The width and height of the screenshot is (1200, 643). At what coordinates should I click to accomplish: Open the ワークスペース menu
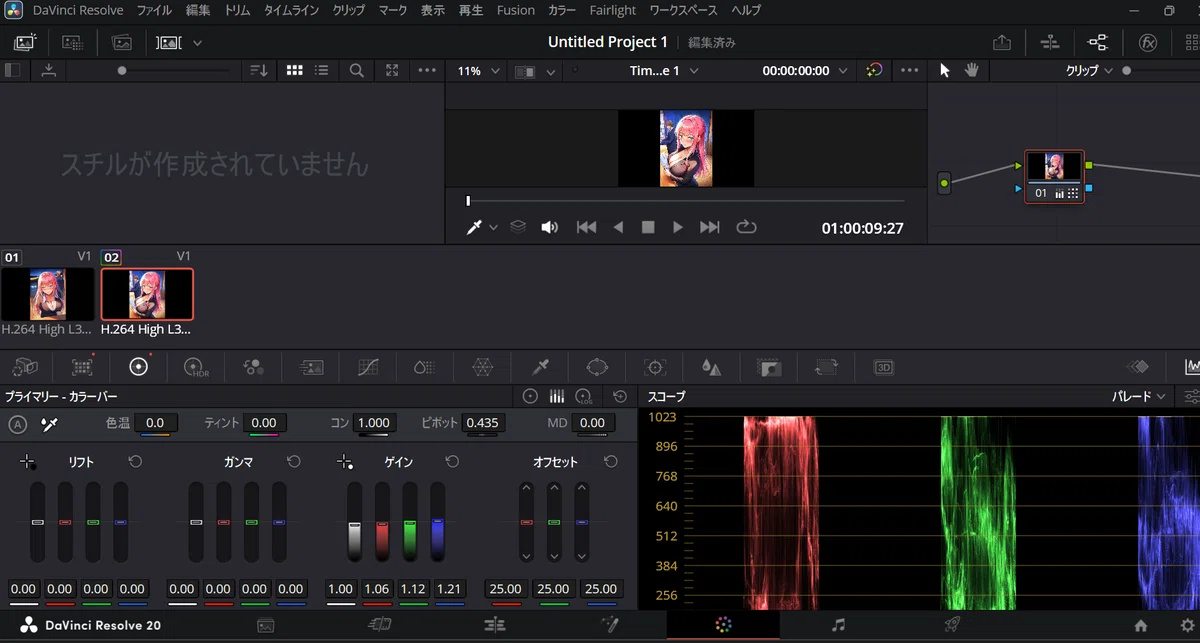(x=683, y=10)
